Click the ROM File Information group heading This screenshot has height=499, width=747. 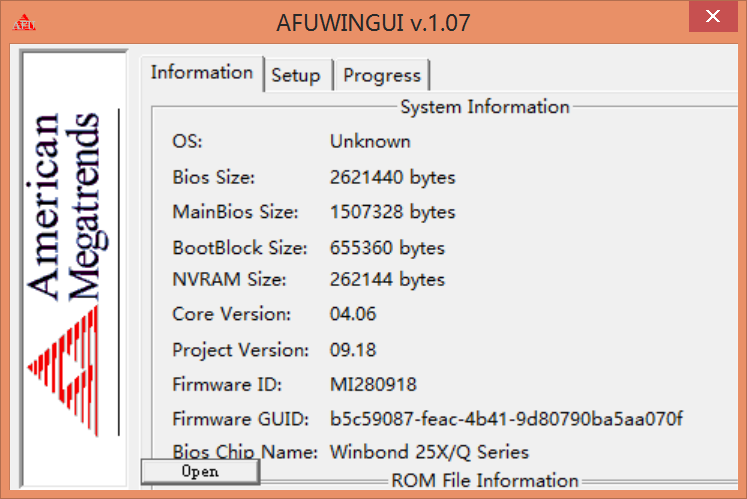click(485, 481)
